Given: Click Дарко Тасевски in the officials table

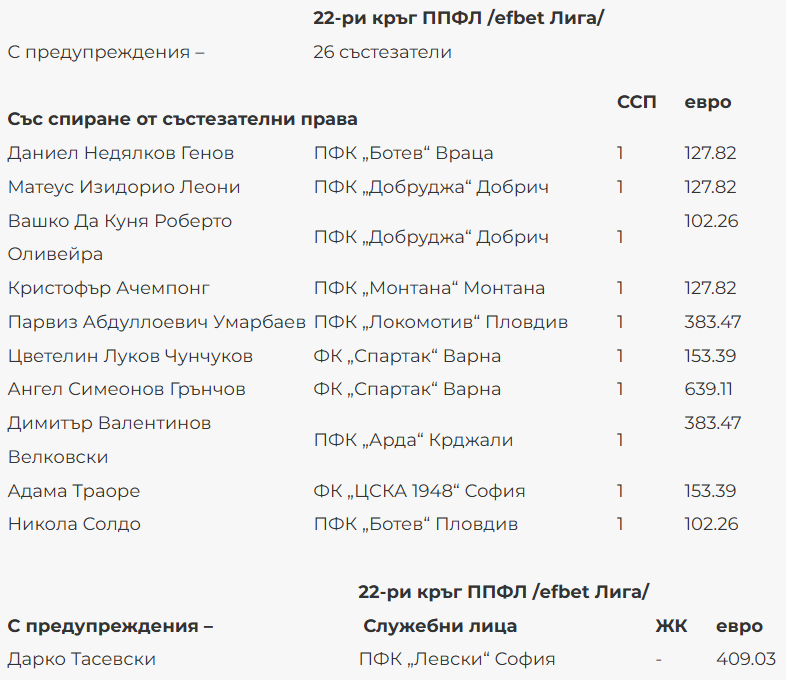Looking at the screenshot, I should tap(82, 659).
